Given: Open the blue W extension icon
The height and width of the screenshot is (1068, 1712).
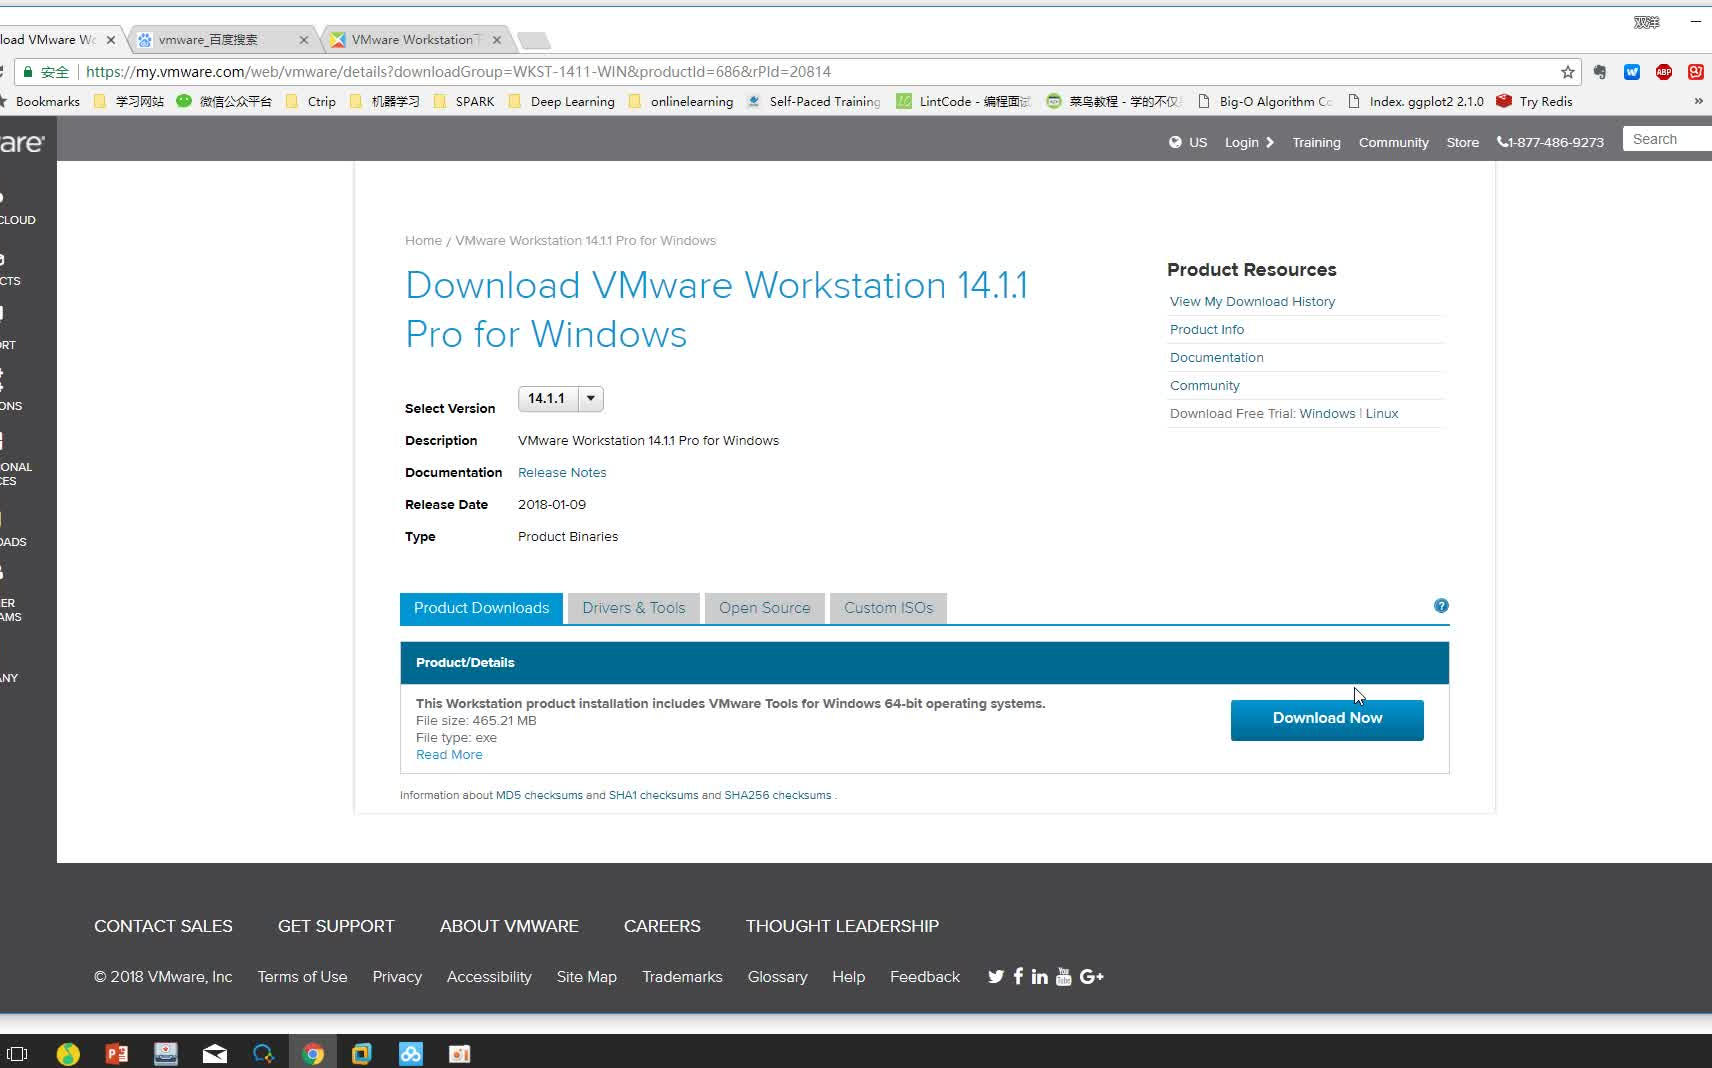Looking at the screenshot, I should pyautogui.click(x=1632, y=72).
